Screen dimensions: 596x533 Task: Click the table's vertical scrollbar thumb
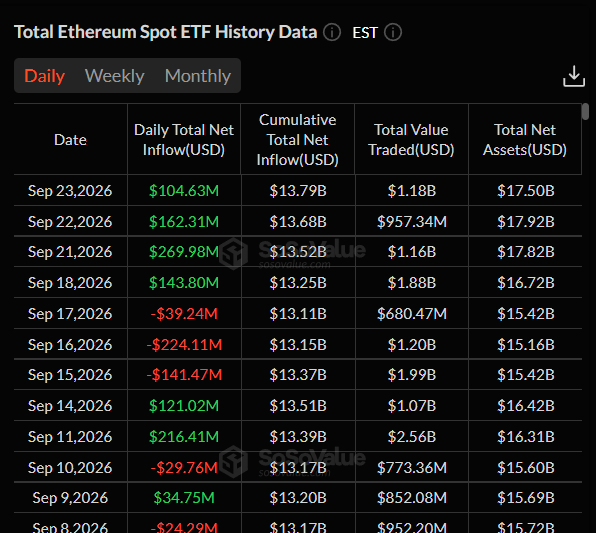586,112
